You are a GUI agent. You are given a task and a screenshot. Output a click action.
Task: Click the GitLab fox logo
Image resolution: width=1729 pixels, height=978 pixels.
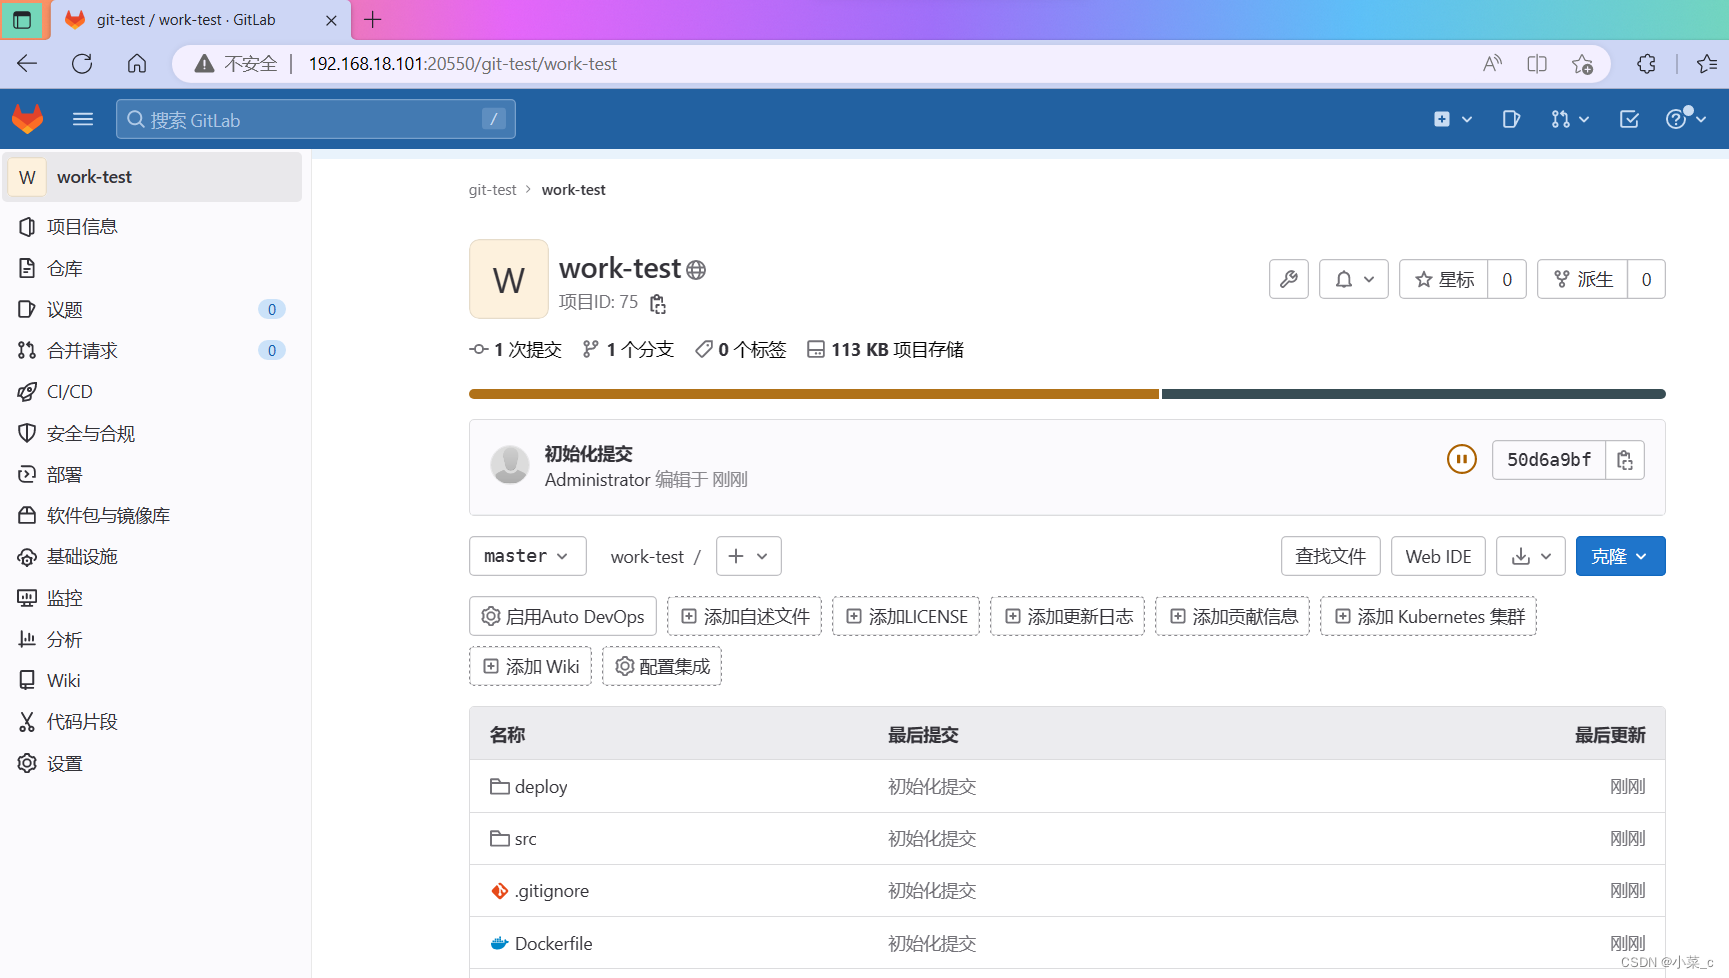pyautogui.click(x=28, y=119)
